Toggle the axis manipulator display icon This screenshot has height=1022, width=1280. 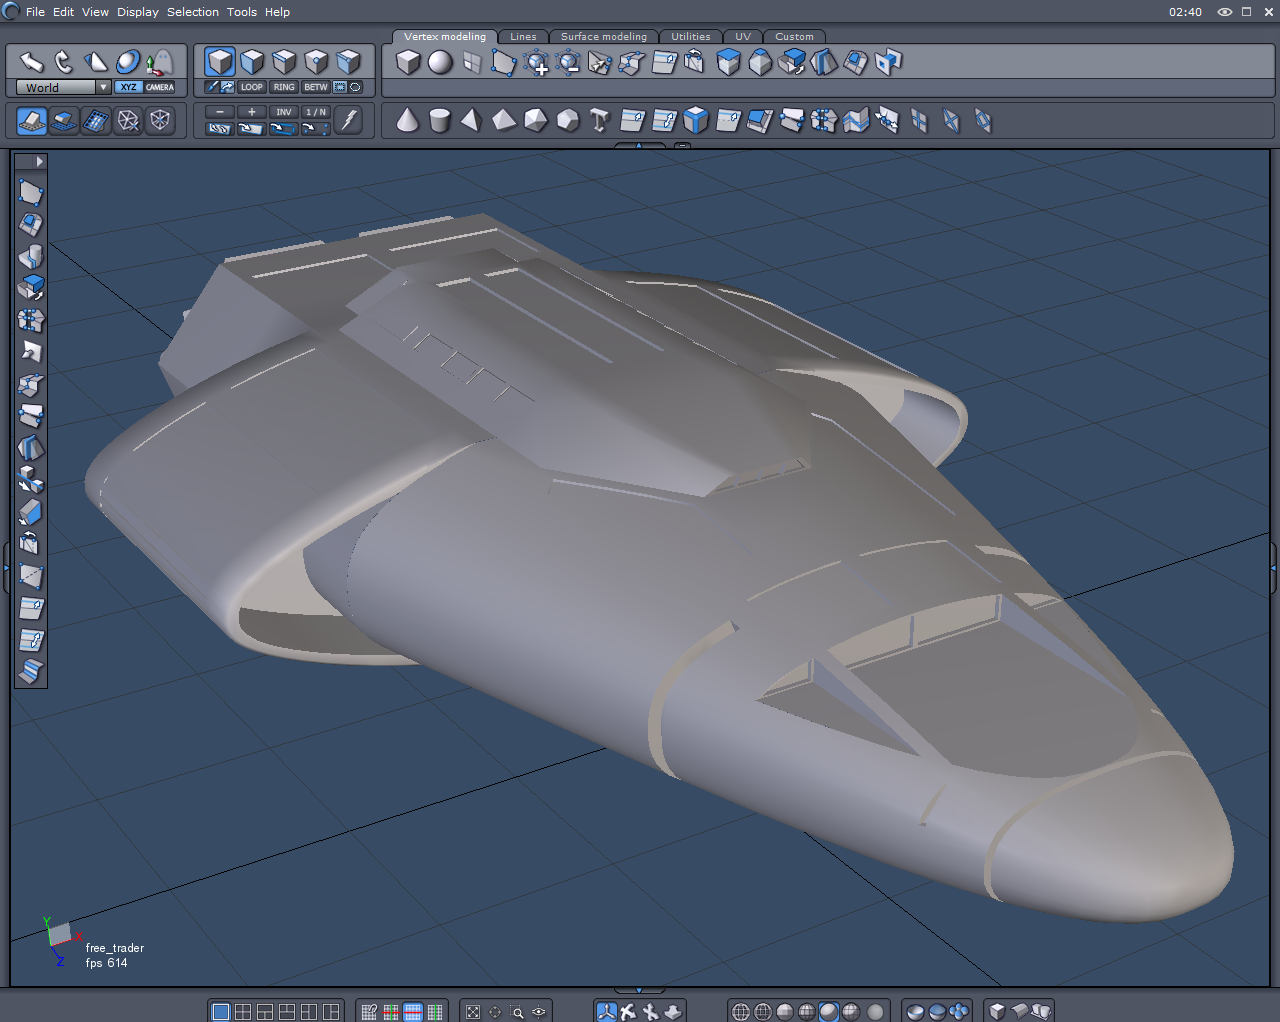pos(607,1012)
